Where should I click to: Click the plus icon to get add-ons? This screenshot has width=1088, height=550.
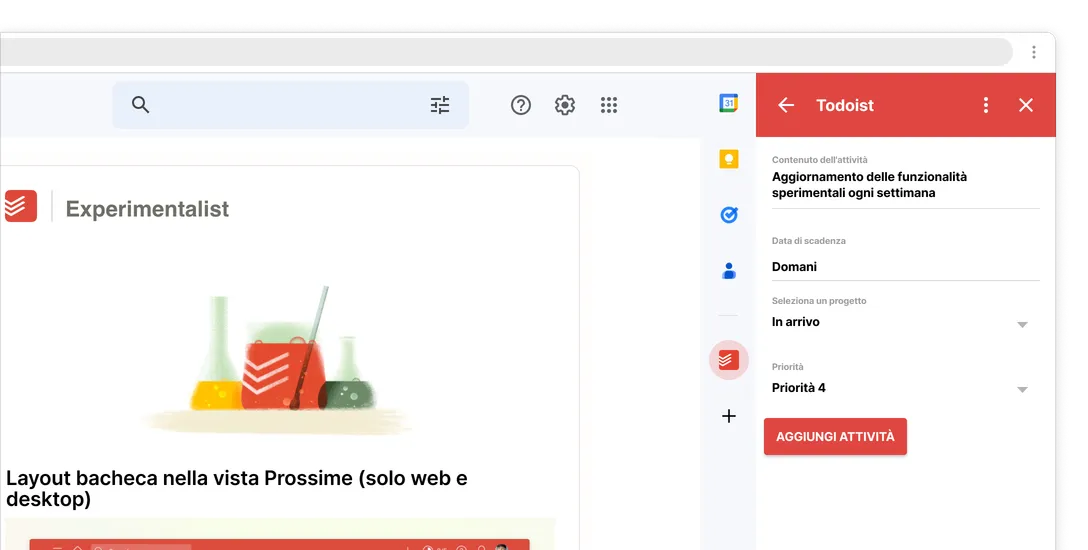click(729, 416)
